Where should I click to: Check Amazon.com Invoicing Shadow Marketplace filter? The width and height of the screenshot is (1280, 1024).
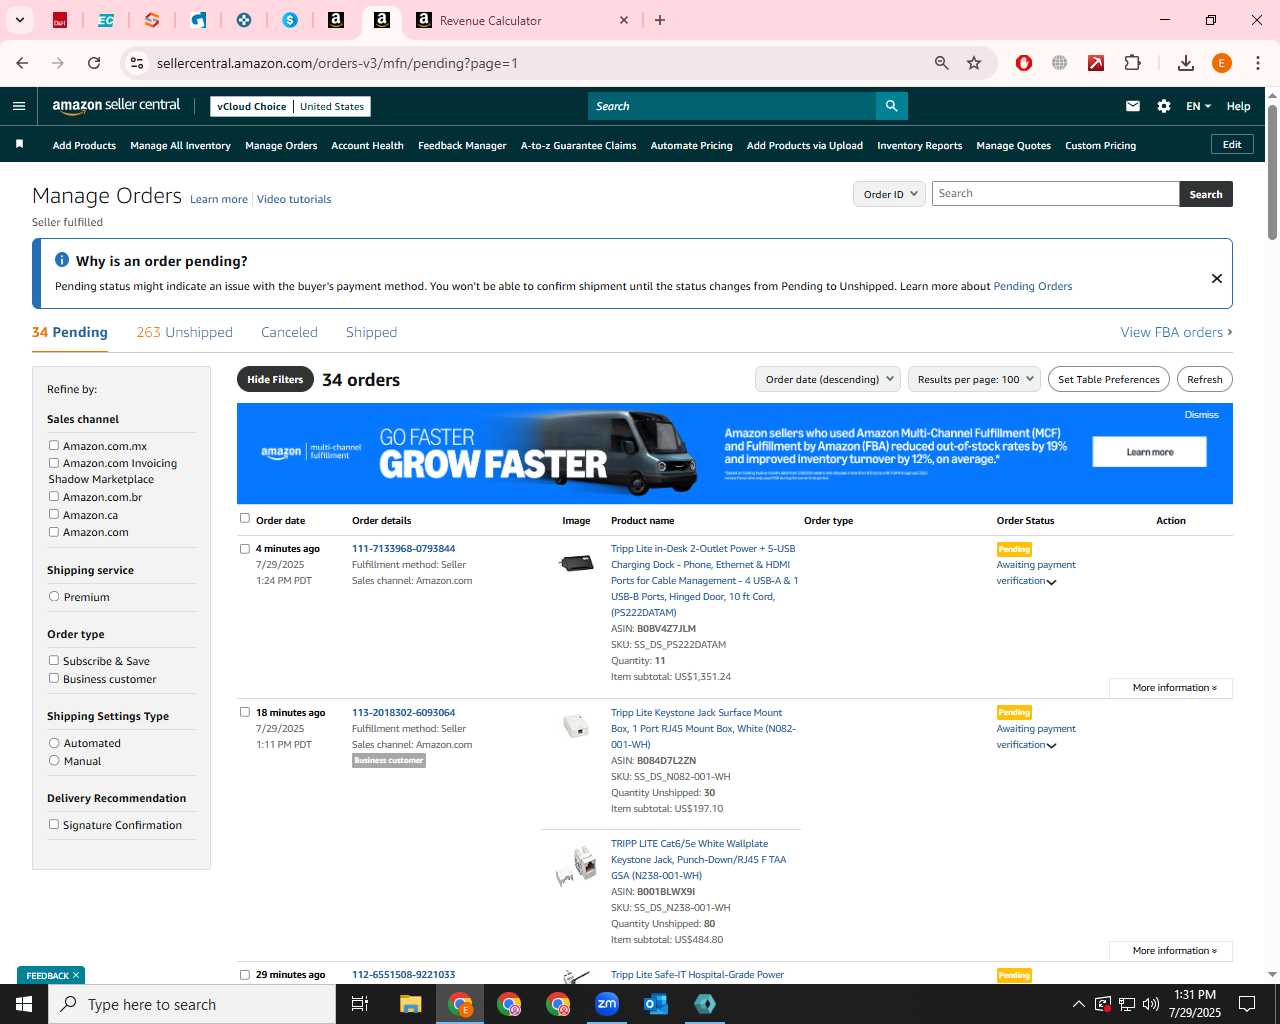54,463
